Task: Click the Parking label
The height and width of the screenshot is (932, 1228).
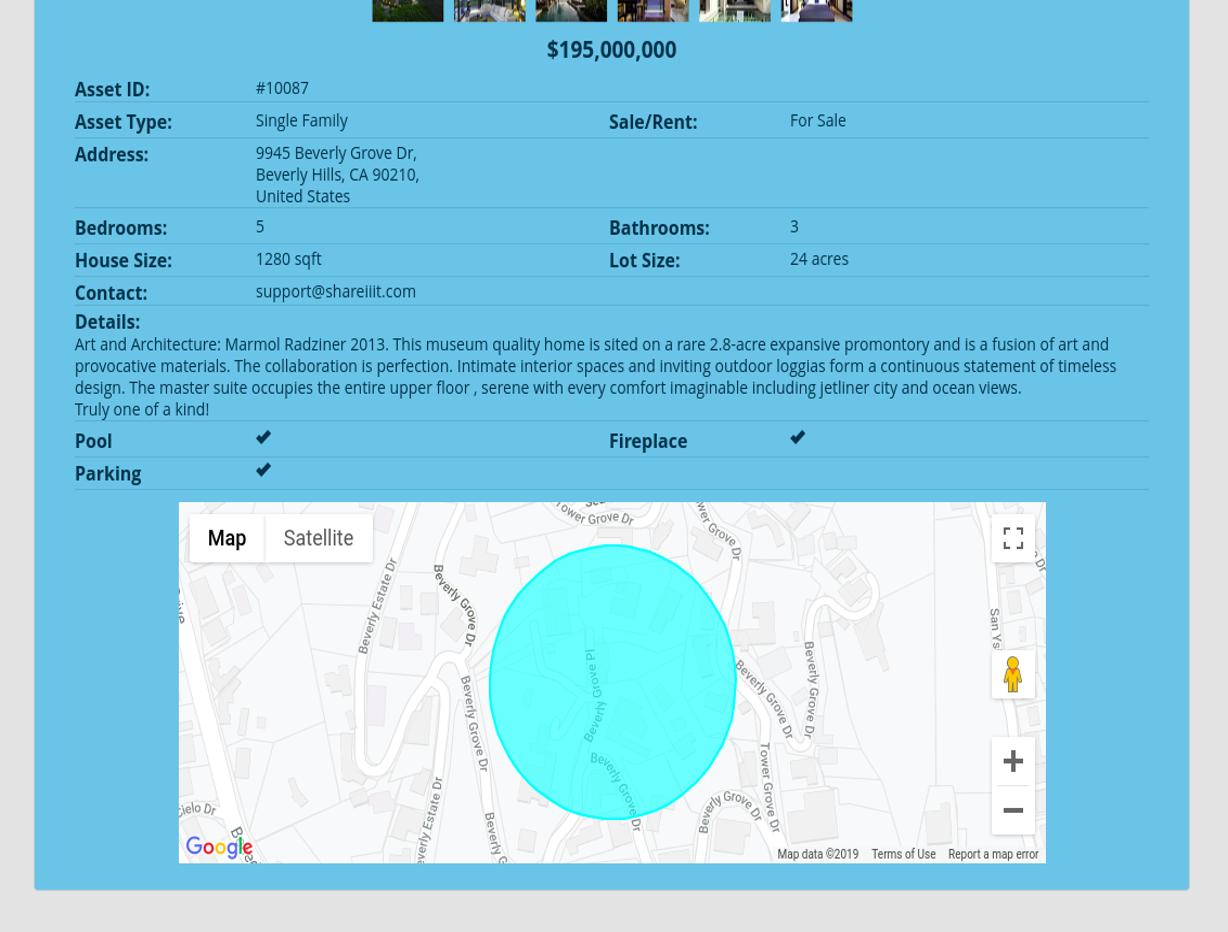Action: coord(108,473)
